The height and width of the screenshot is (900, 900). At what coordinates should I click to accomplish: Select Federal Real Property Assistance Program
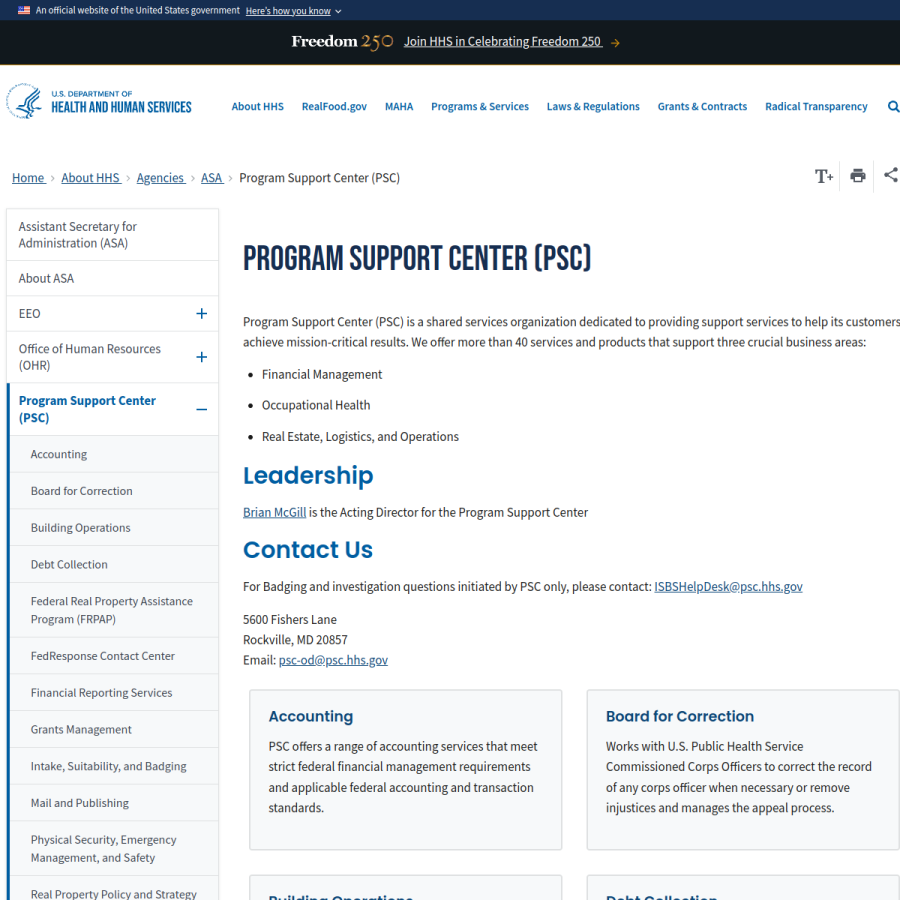pos(114,610)
